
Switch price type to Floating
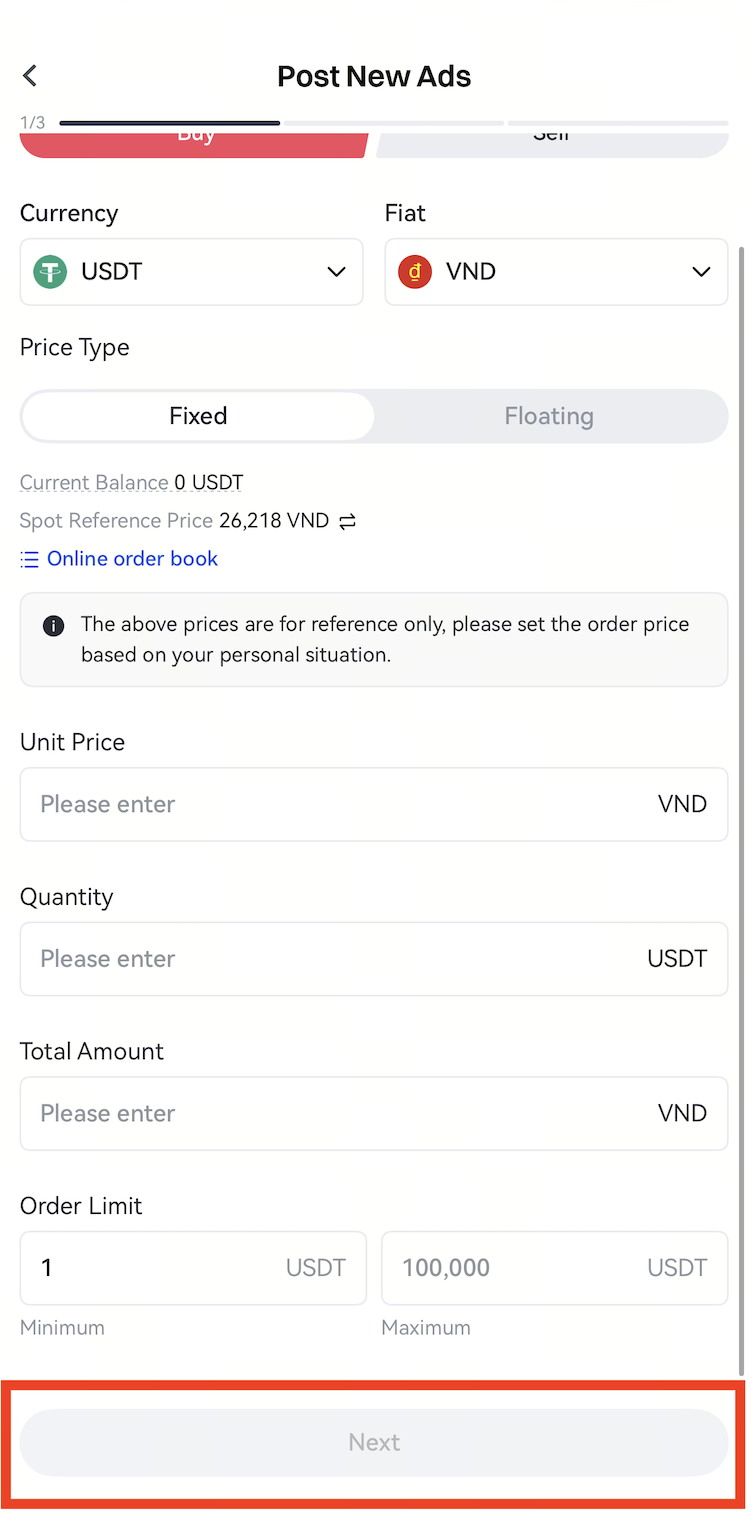[549, 416]
